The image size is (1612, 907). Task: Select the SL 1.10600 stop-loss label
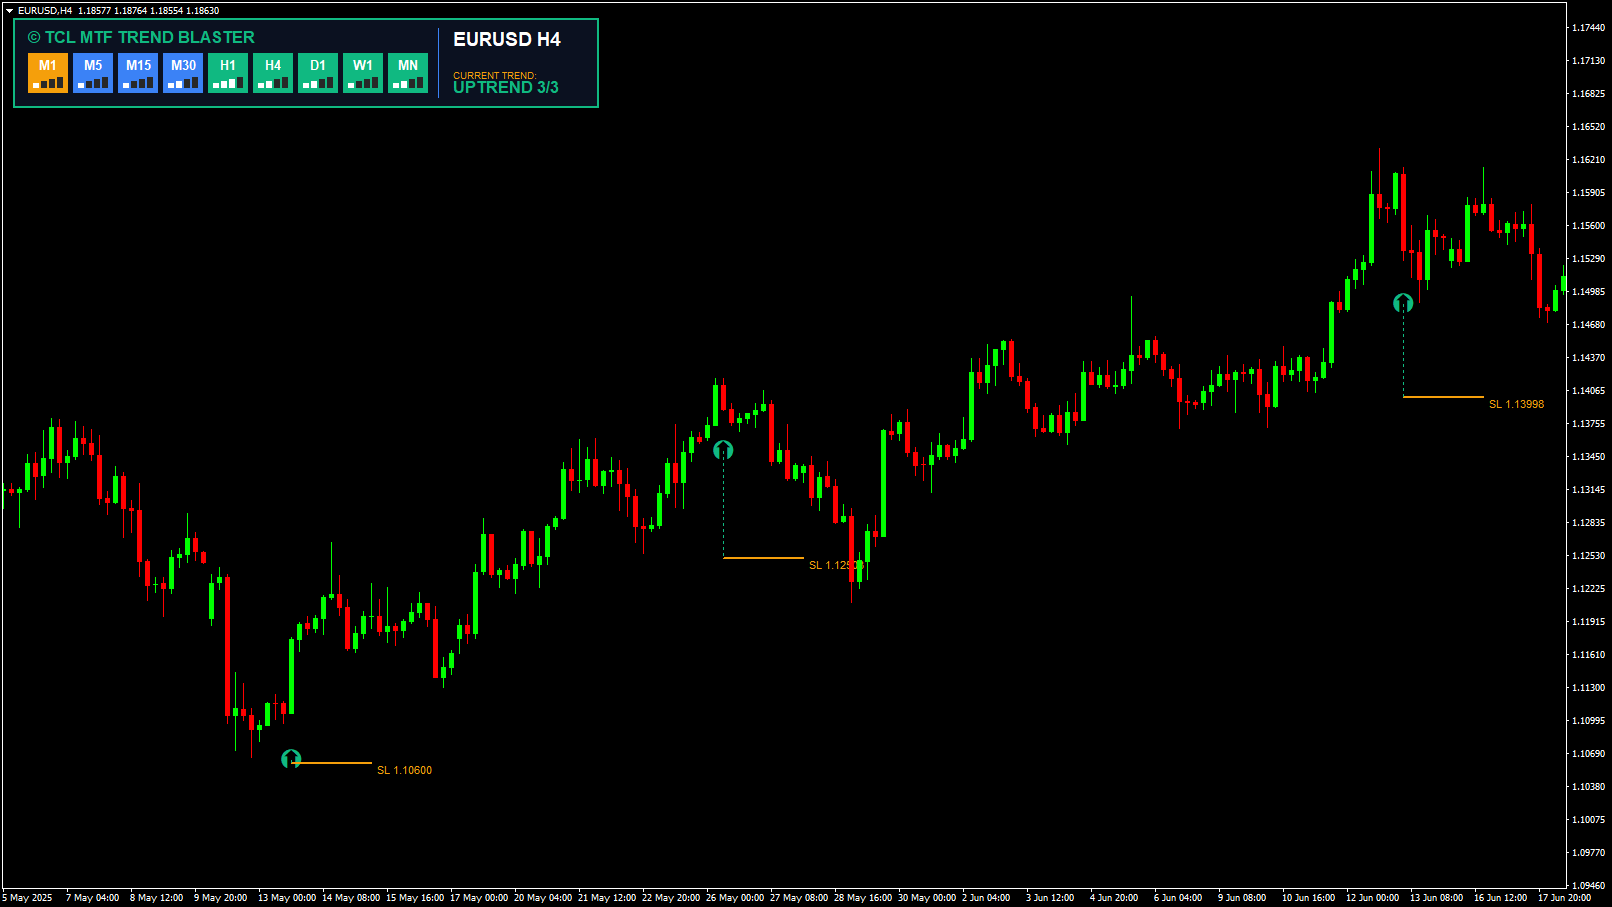(x=404, y=770)
